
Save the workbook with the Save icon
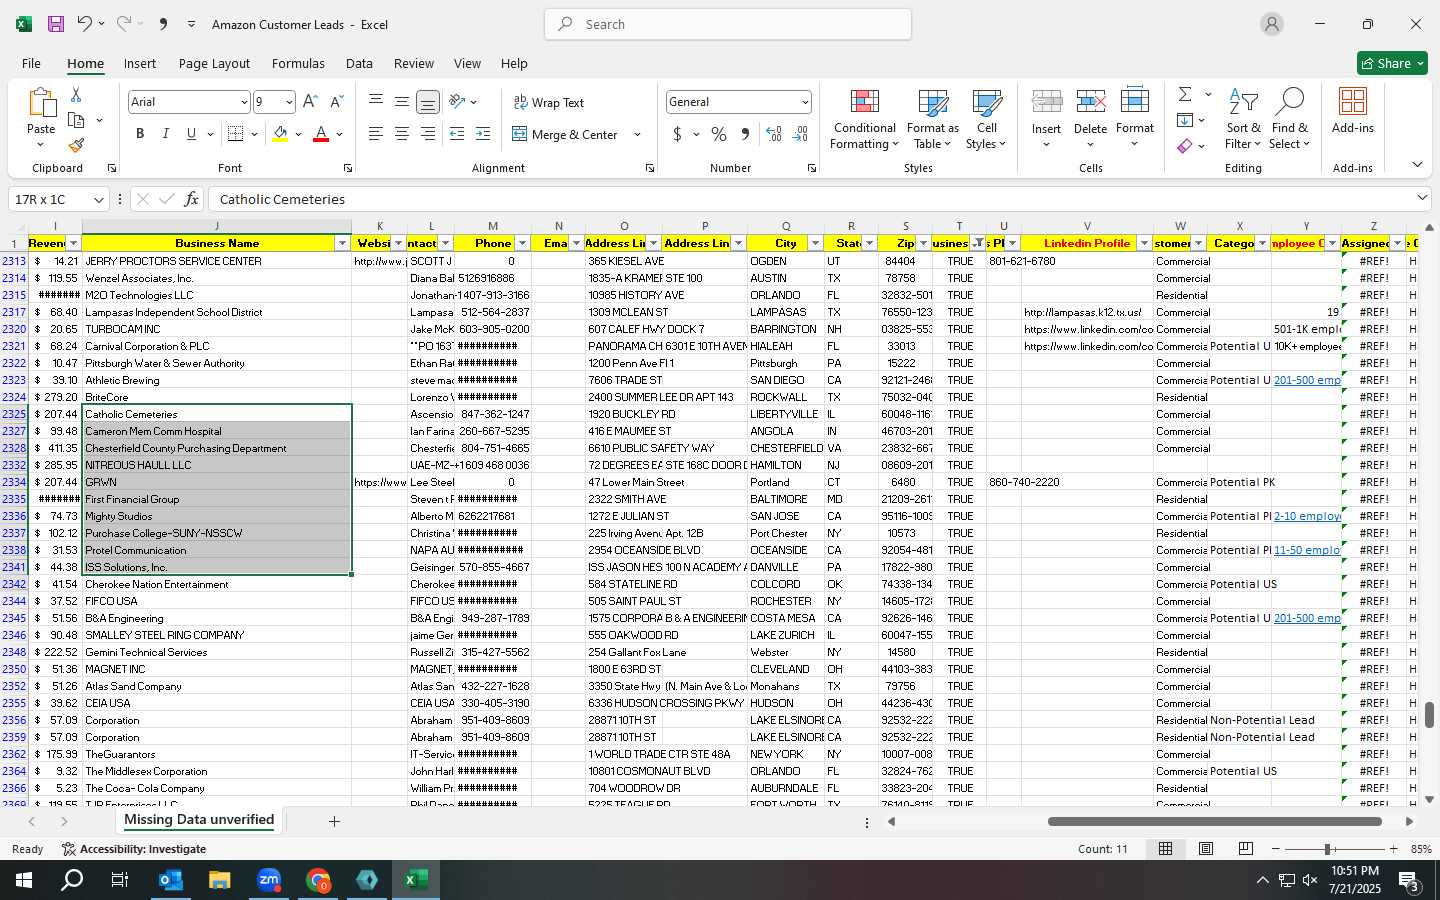pos(56,24)
